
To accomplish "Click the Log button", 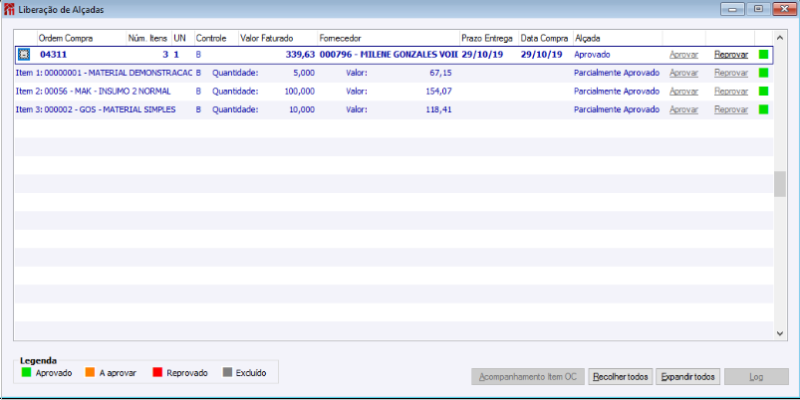I will point(757,377).
